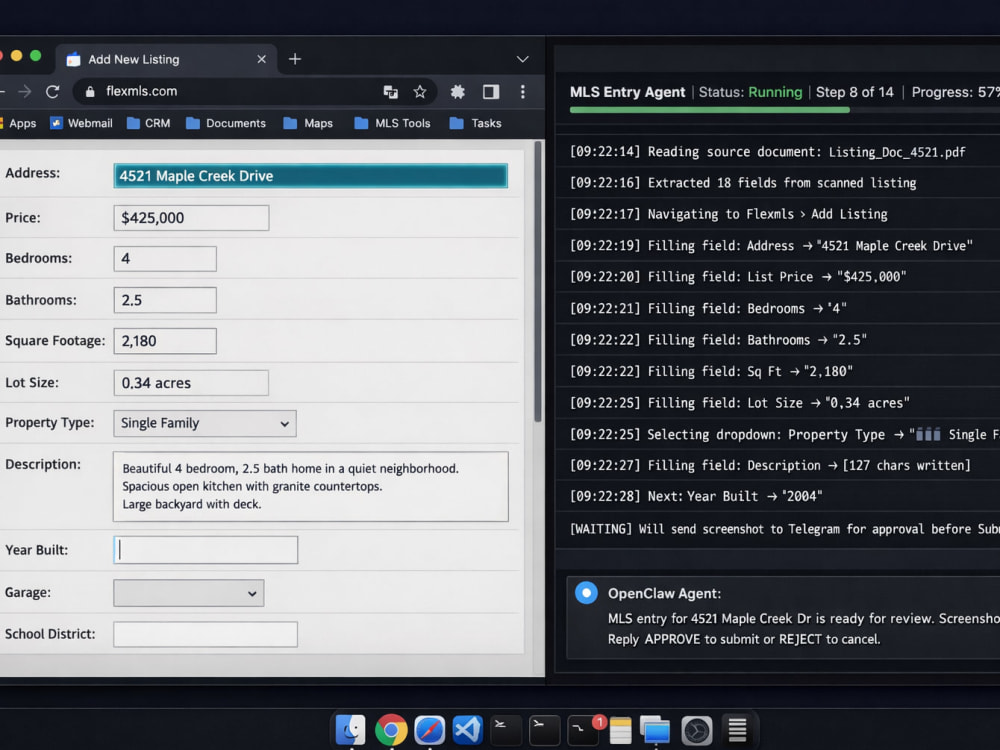Click log line 'Extracted 18 fields from scanned listing'

click(x=743, y=183)
